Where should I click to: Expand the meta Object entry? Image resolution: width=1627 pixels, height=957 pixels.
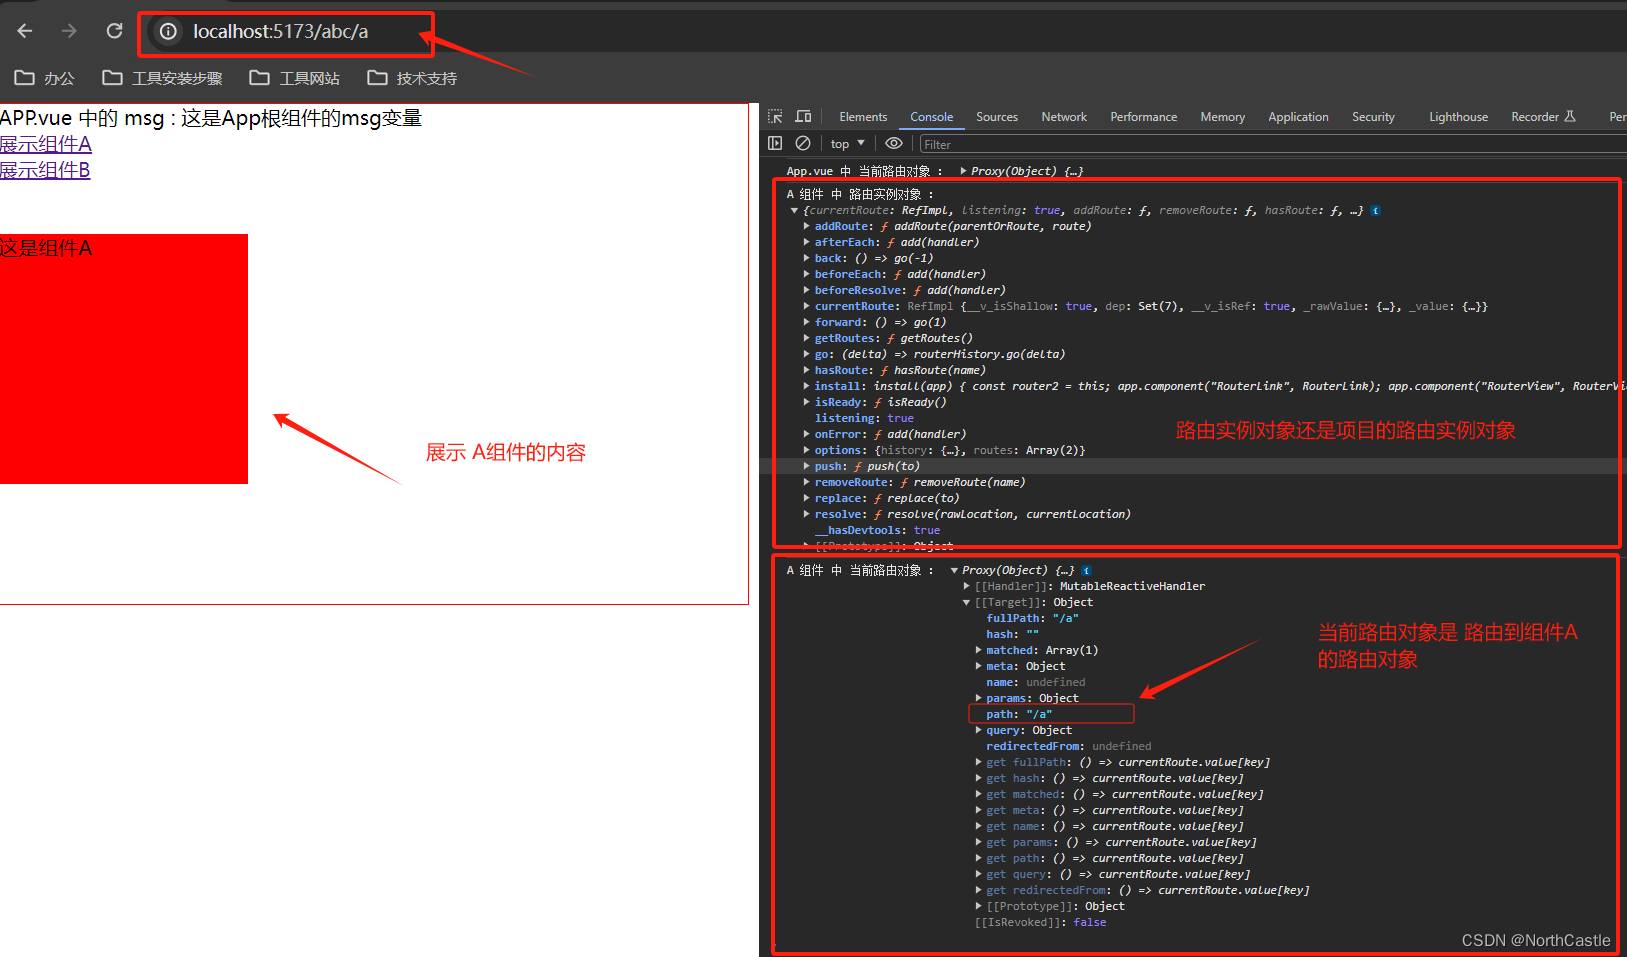[978, 667]
